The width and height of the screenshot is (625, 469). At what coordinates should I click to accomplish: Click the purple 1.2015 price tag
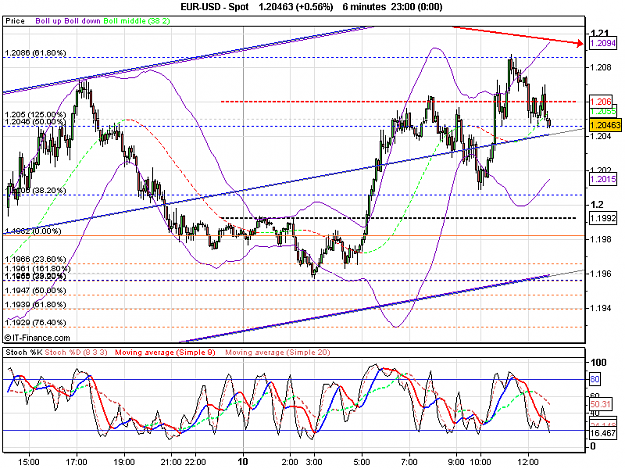pos(603,179)
